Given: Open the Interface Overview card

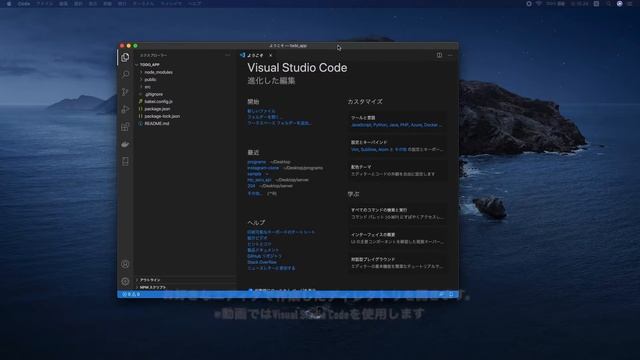Looking at the screenshot, I should tap(397, 238).
